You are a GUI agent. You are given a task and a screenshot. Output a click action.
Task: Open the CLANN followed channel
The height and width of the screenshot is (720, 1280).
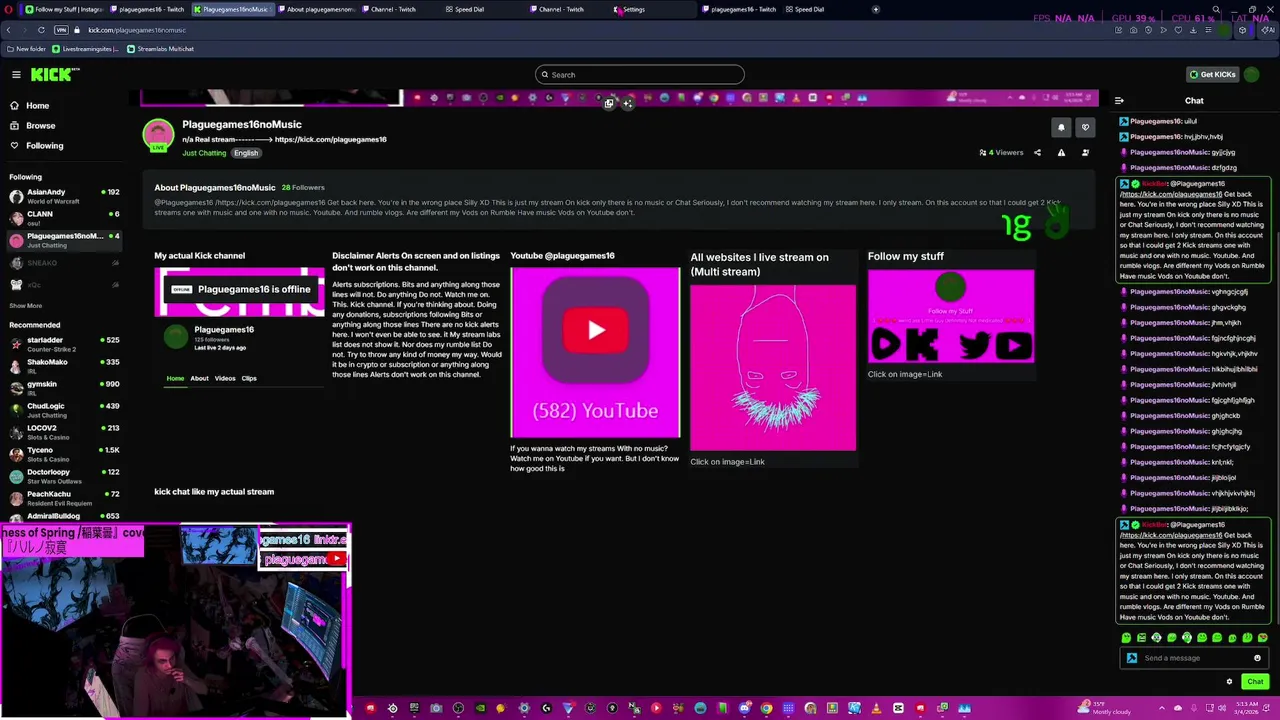pyautogui.click(x=63, y=217)
